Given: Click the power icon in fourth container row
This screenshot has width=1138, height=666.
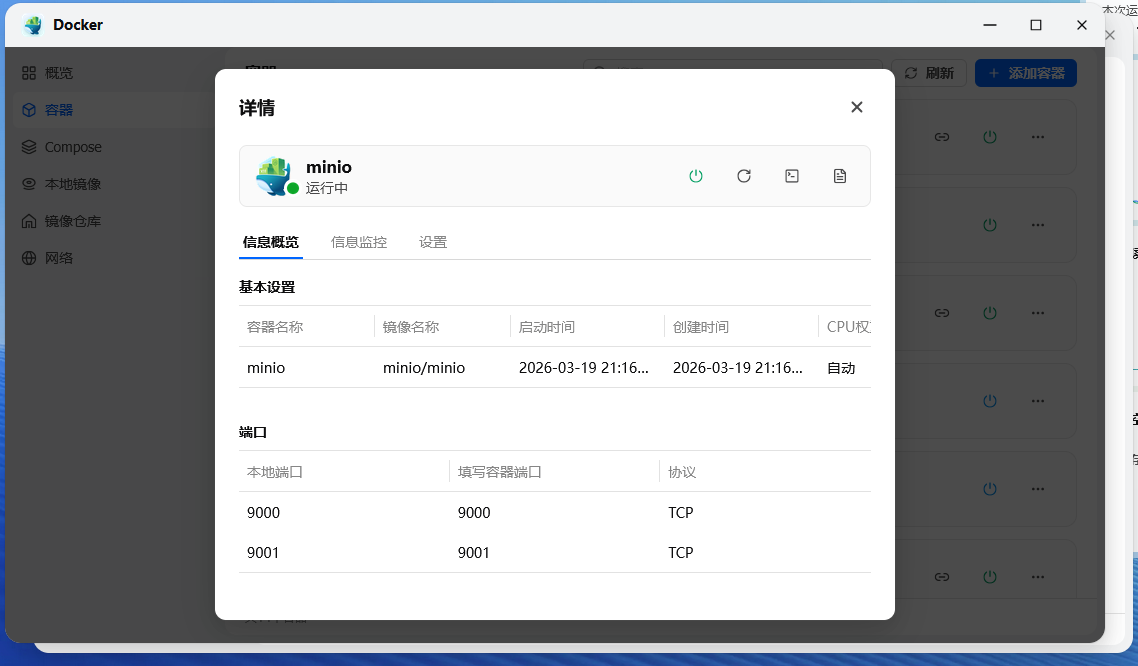Looking at the screenshot, I should pos(990,401).
